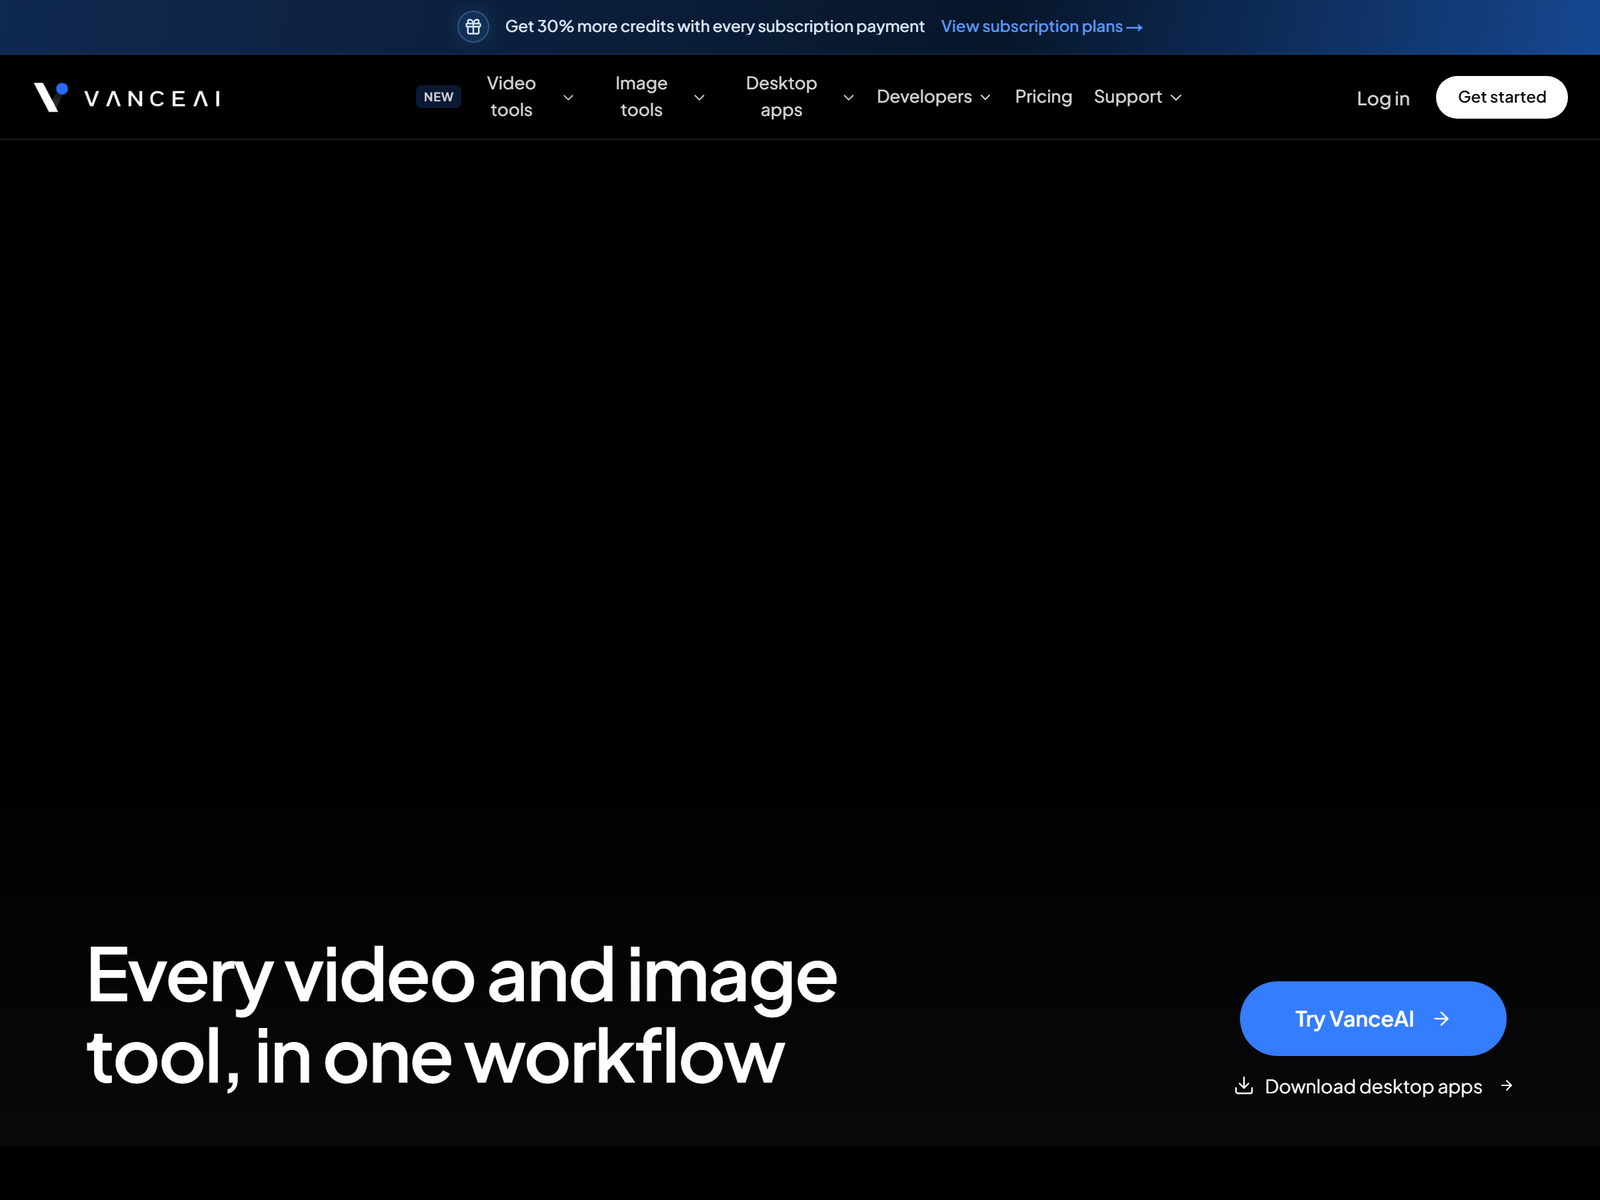Expand the Developers chevron
This screenshot has height=1200, width=1600.
pyautogui.click(x=985, y=98)
